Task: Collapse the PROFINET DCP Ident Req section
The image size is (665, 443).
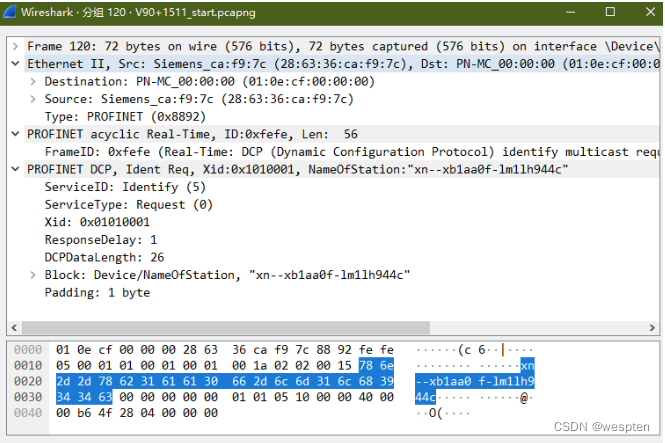Action: click(x=16, y=169)
